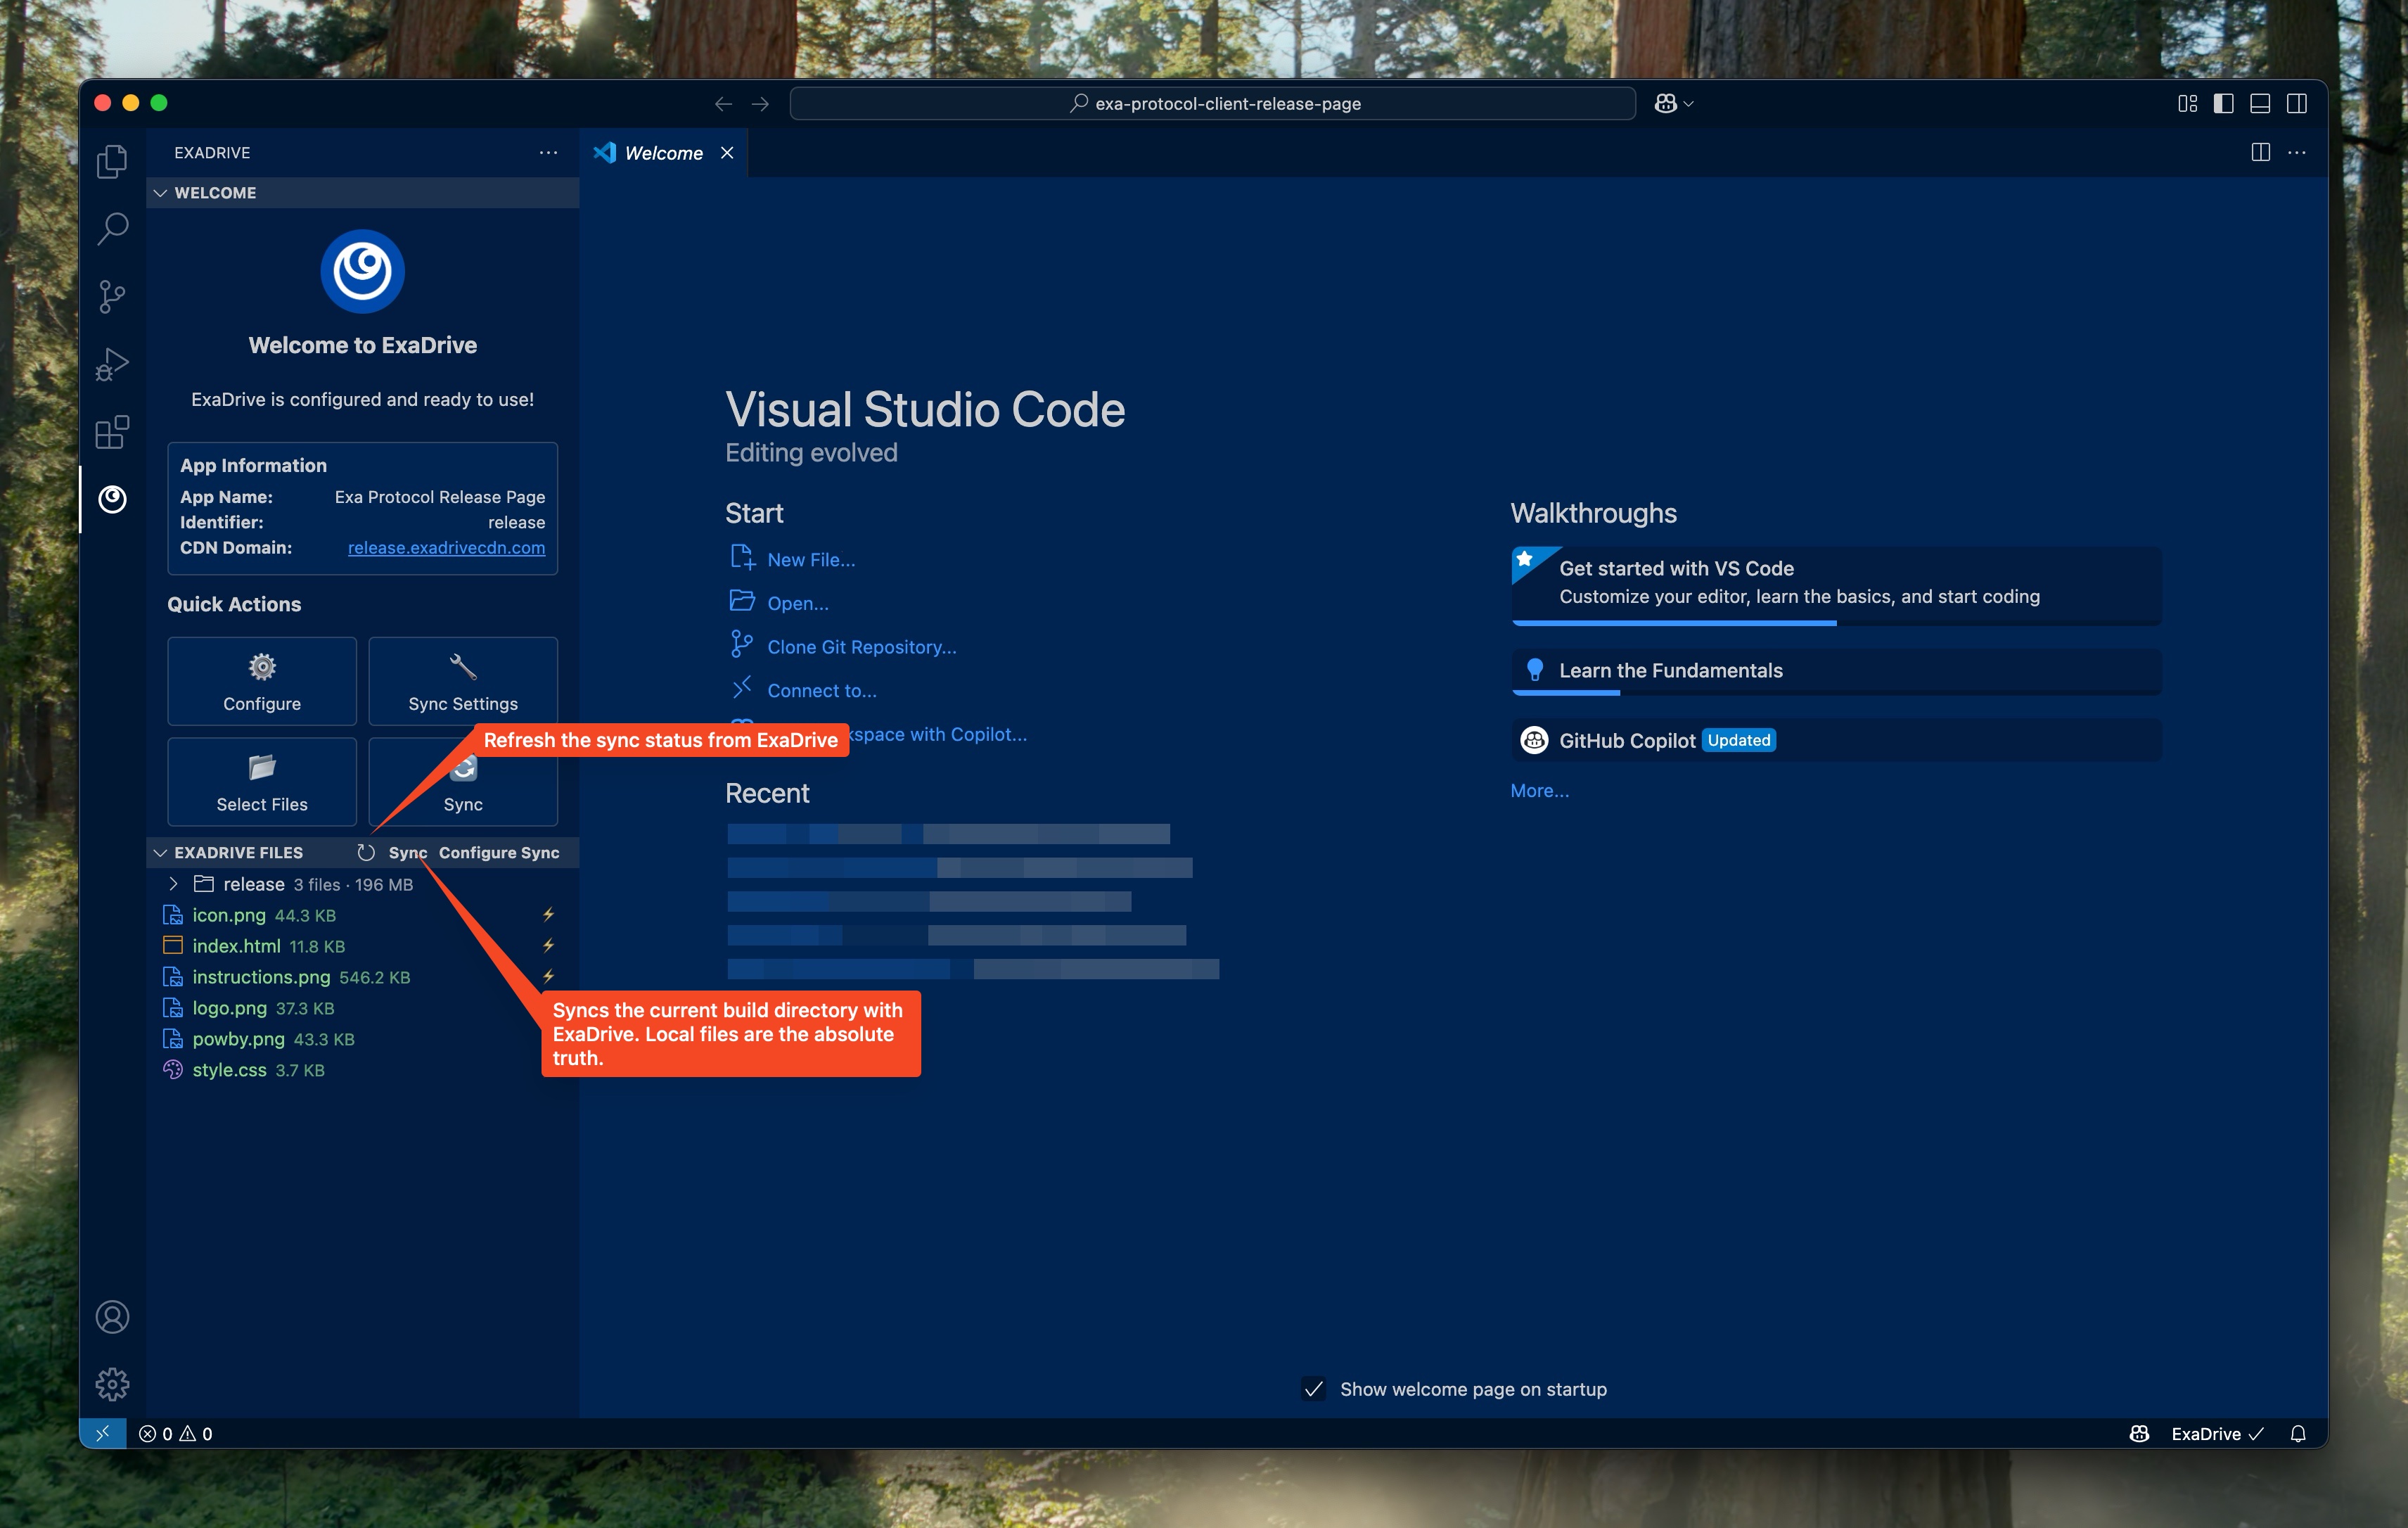
Task: Open the Source Control view
Action: coord(112,296)
